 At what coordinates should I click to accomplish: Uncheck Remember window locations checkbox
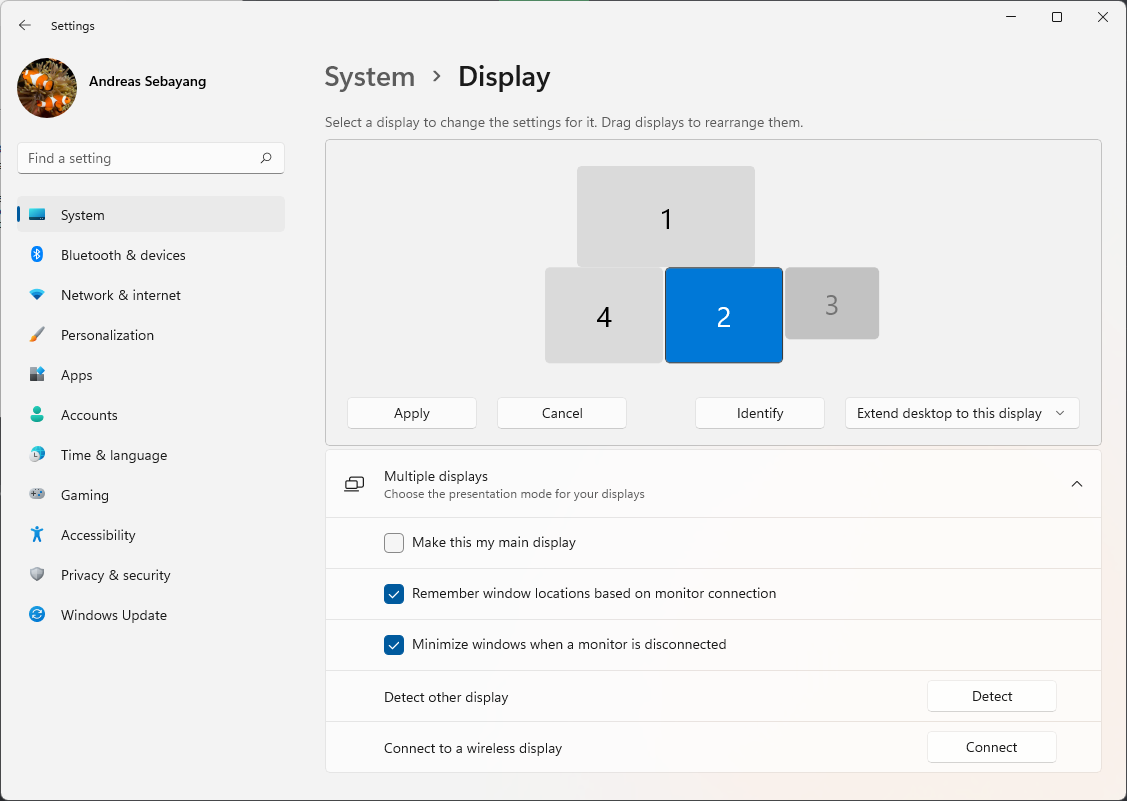pyautogui.click(x=394, y=594)
